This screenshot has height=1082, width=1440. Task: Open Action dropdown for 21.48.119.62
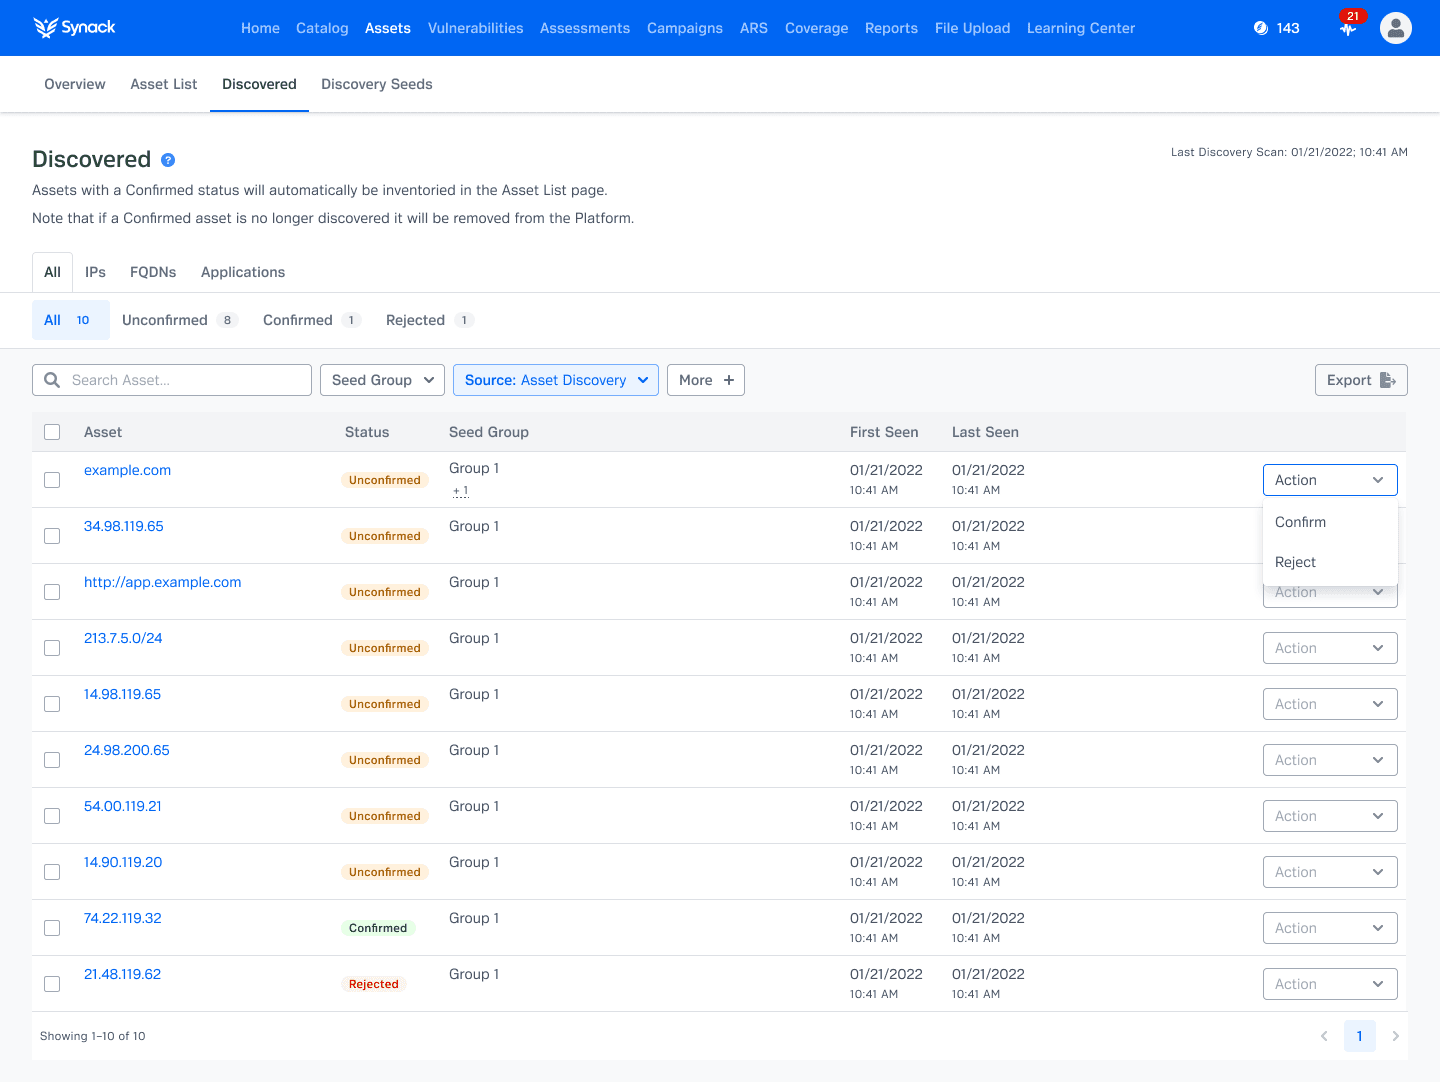click(x=1329, y=984)
